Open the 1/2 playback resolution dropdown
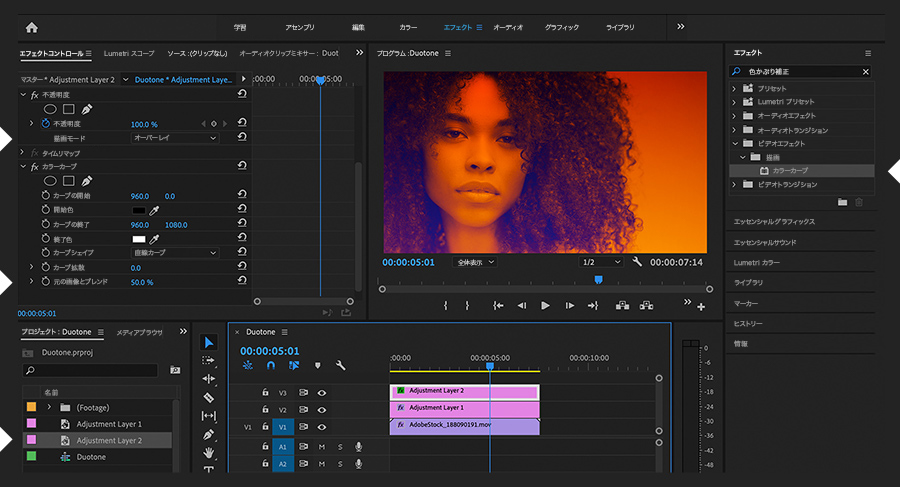The image size is (900, 487). [x=601, y=262]
